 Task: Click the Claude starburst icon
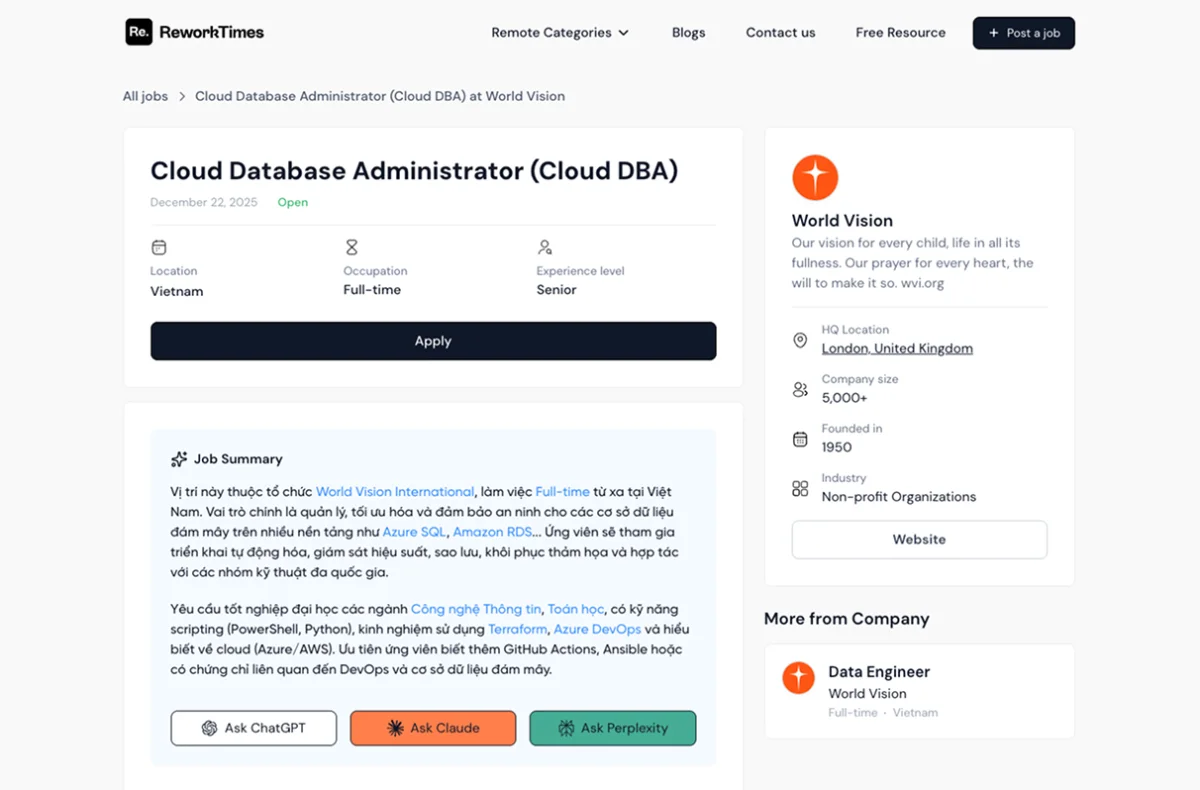tap(396, 728)
